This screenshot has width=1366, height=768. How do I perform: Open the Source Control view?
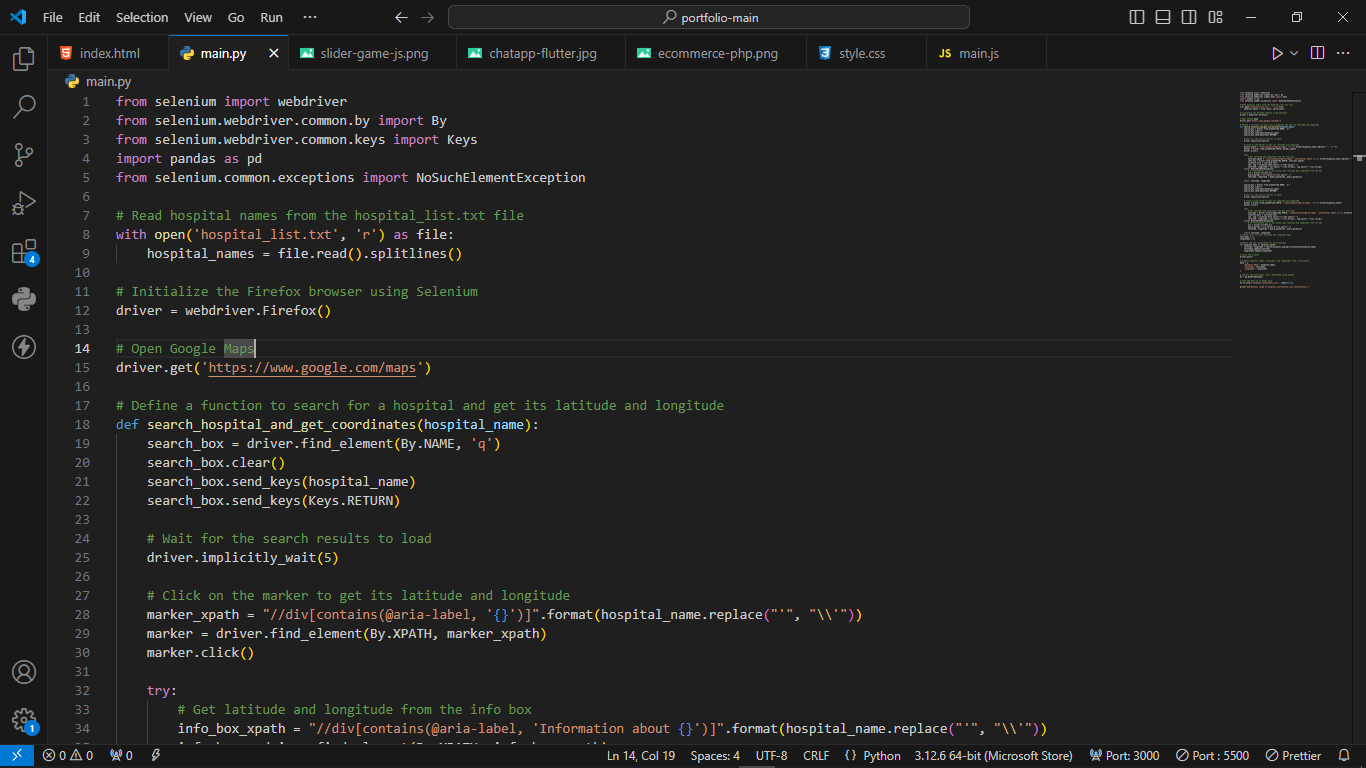point(24,155)
